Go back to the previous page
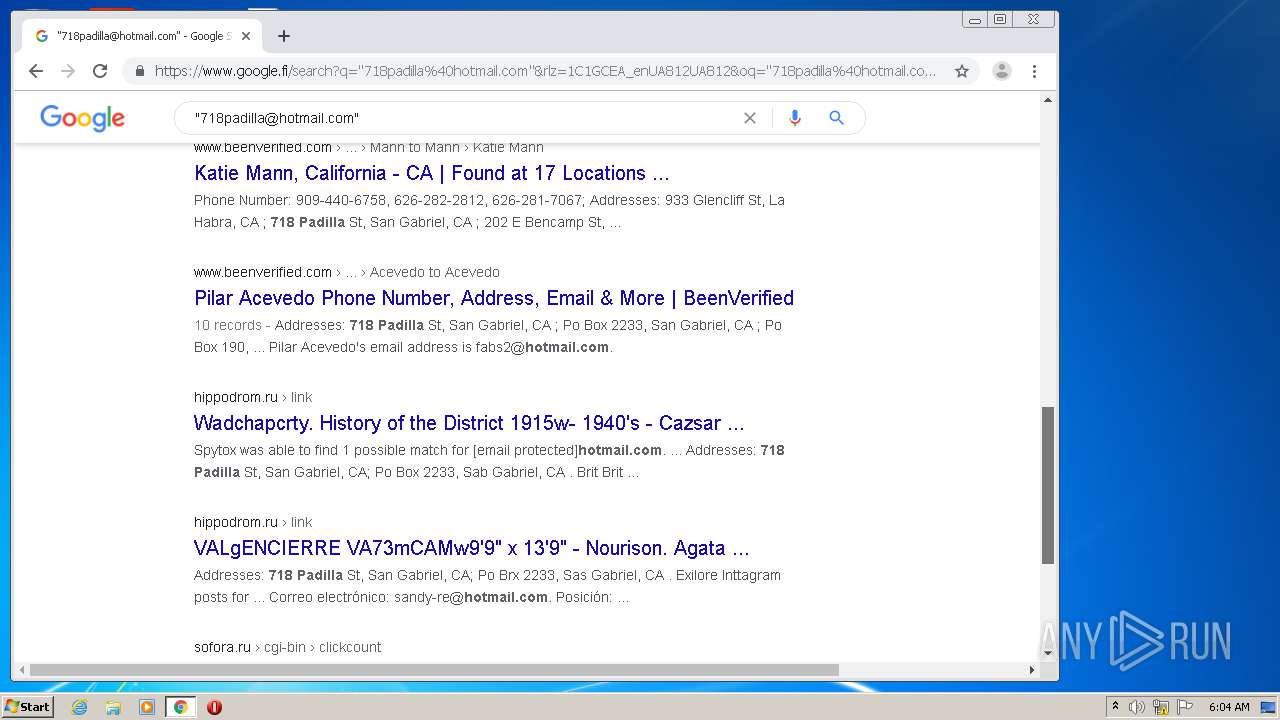Viewport: 1280px width, 720px height. tap(36, 71)
